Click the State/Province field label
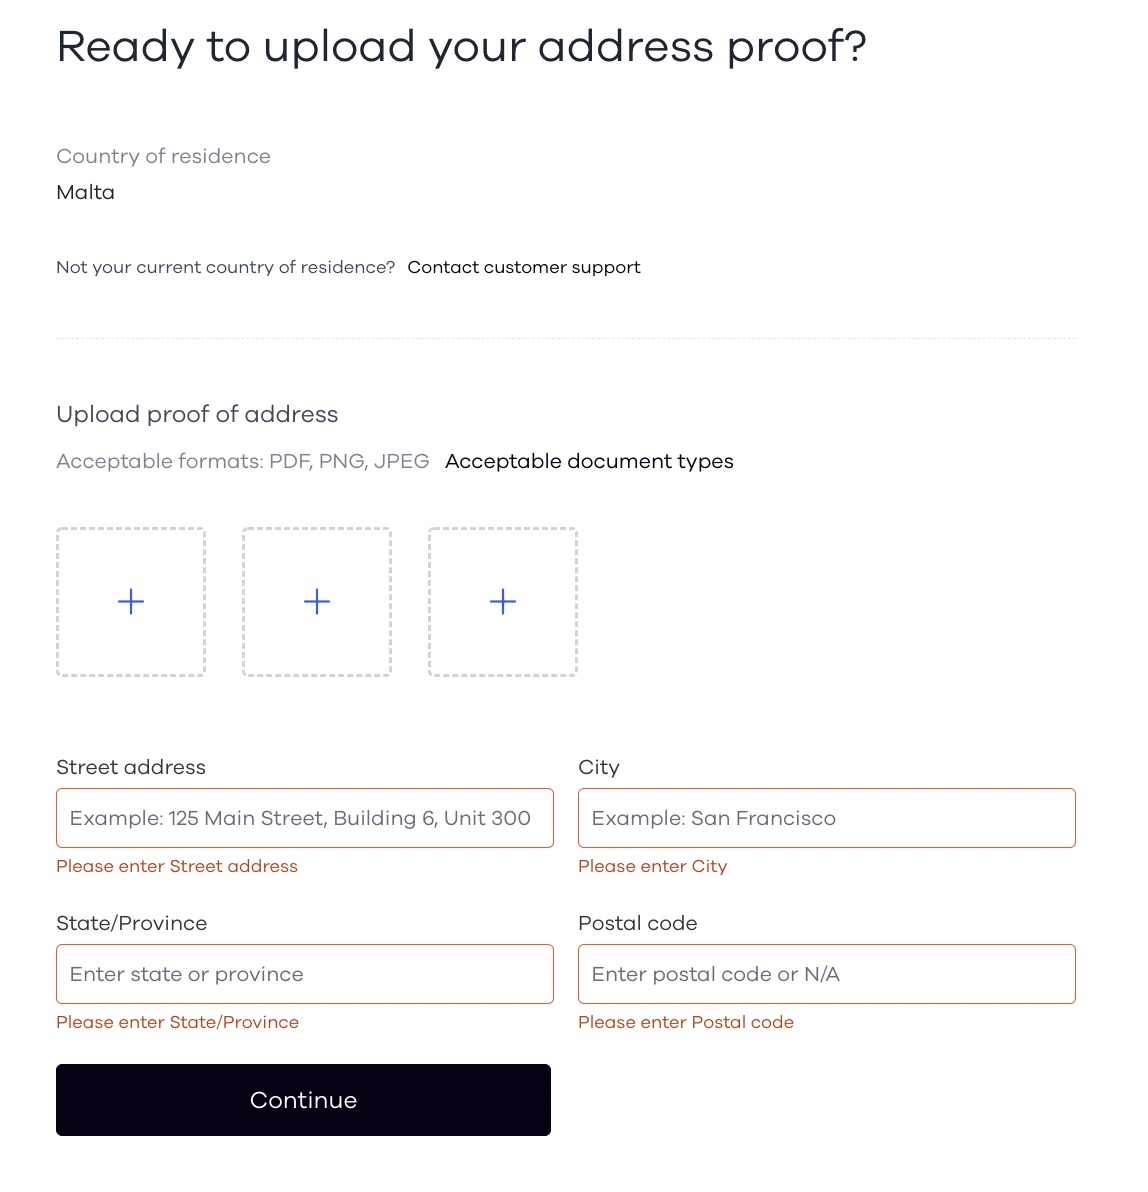1148x1192 pixels. 132,923
